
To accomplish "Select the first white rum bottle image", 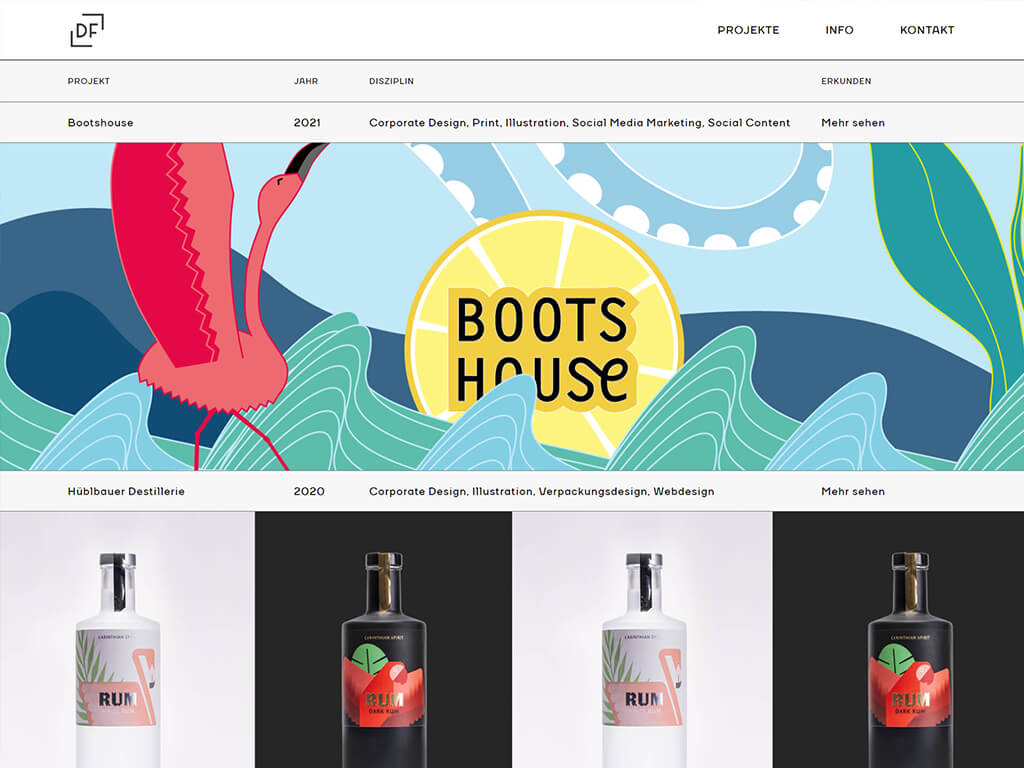I will pyautogui.click(x=127, y=640).
